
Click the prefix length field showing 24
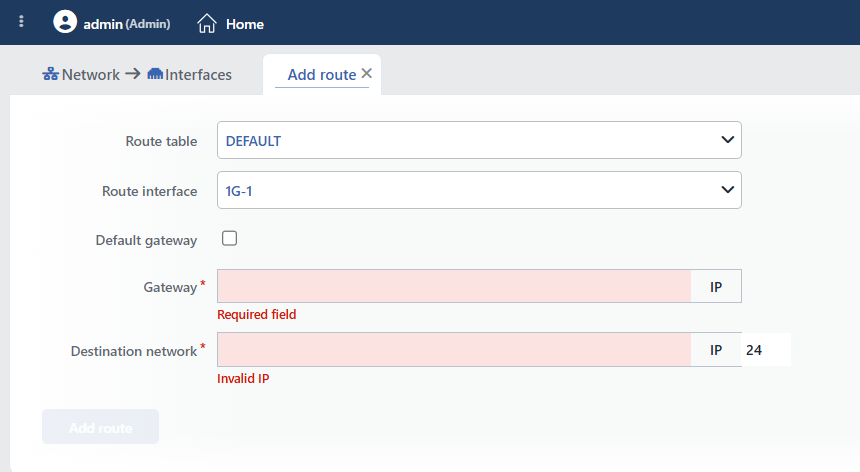(x=766, y=350)
